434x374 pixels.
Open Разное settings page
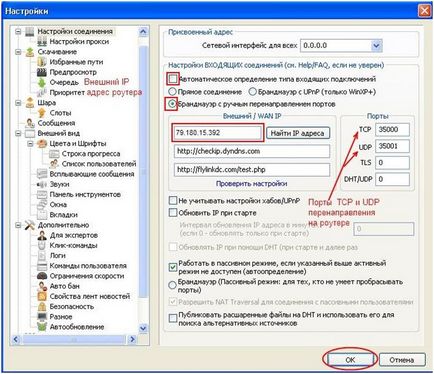click(61, 317)
